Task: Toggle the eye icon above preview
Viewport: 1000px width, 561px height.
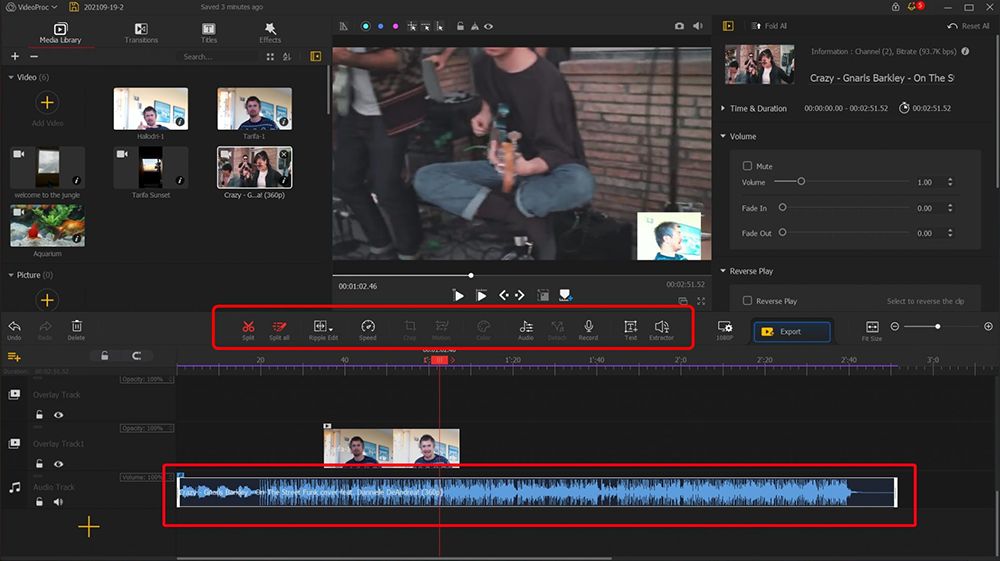Action: (489, 26)
